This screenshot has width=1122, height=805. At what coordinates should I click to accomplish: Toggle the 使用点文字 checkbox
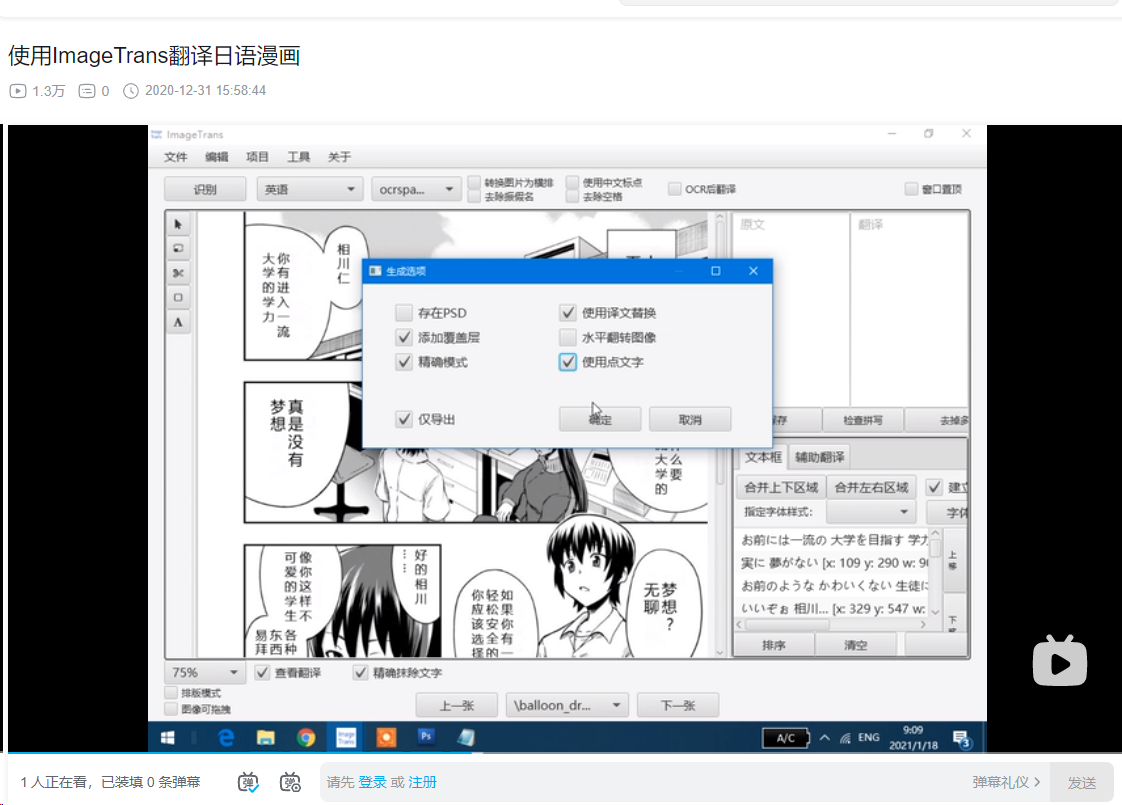[567, 361]
